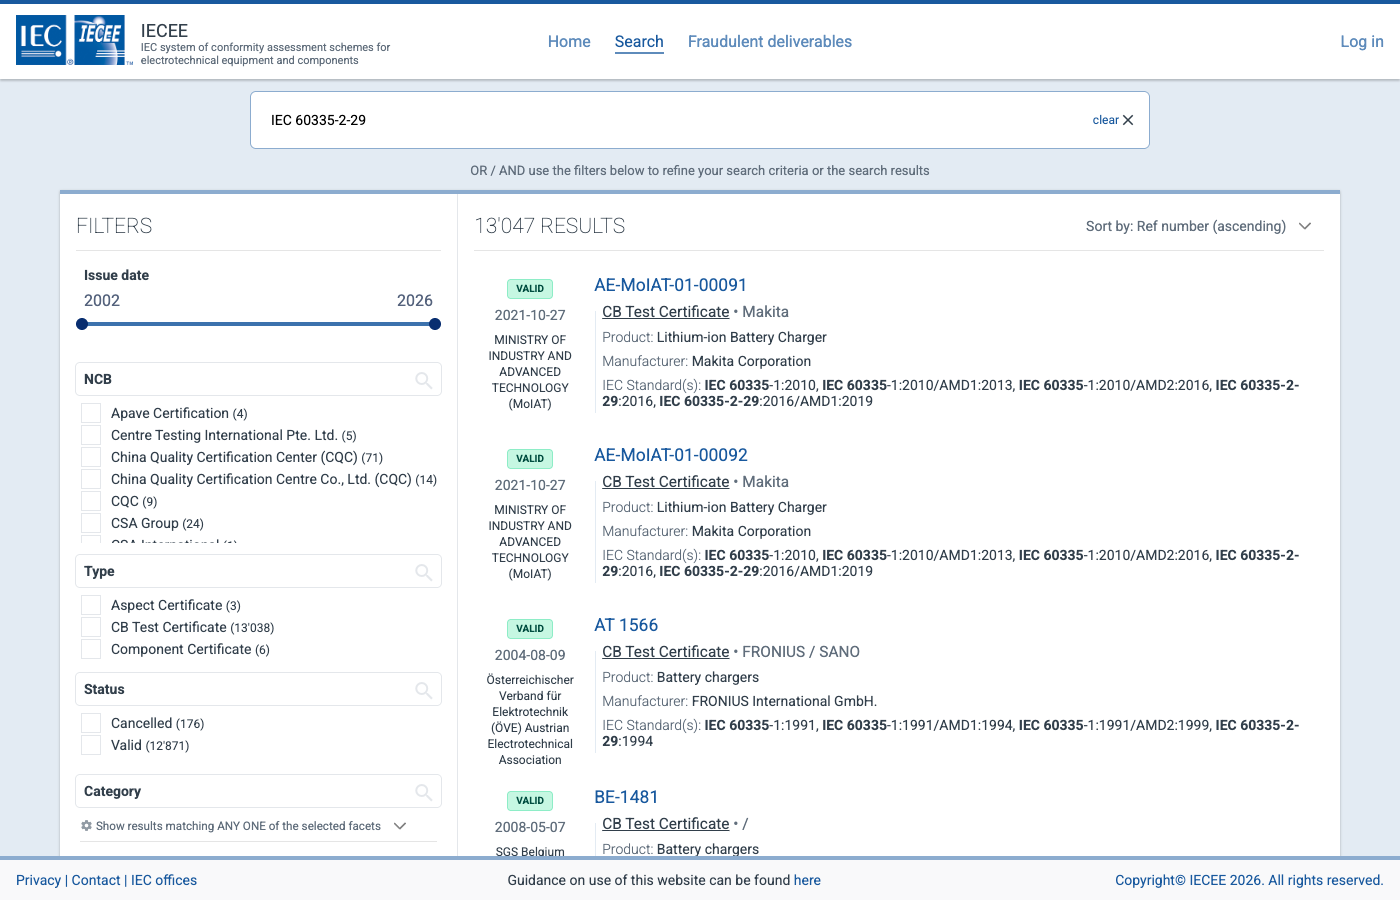Click the IEC logo
Screen dimensions: 1400x900
point(40,40)
